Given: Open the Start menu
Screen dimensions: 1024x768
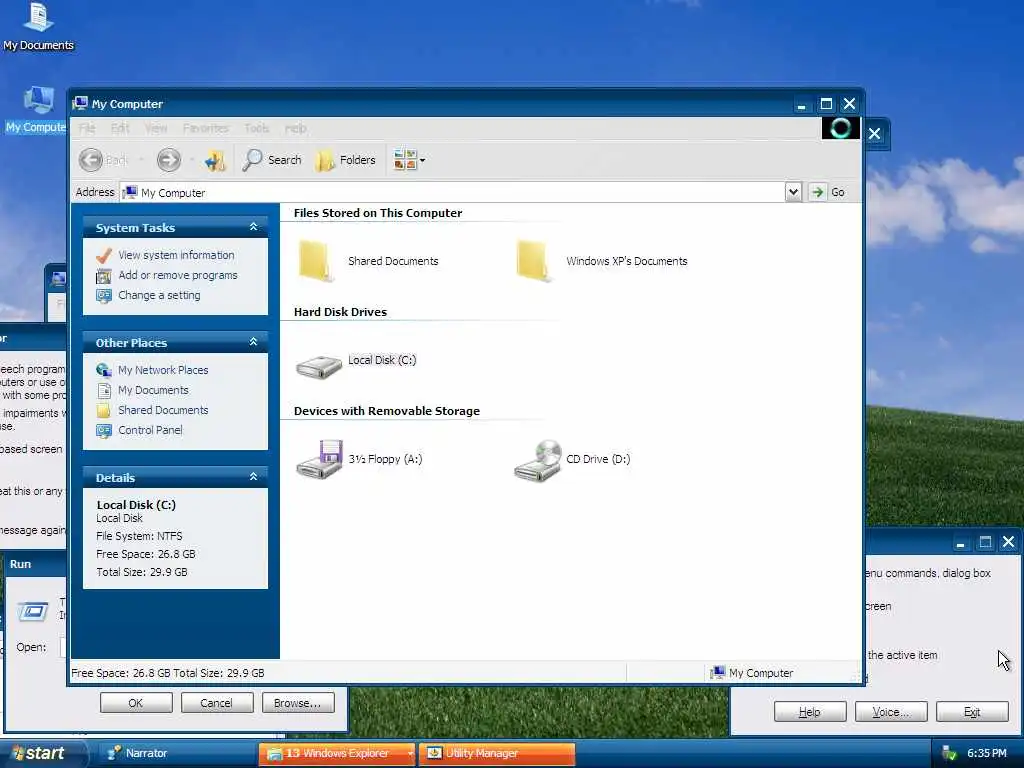Looking at the screenshot, I should coord(43,754).
